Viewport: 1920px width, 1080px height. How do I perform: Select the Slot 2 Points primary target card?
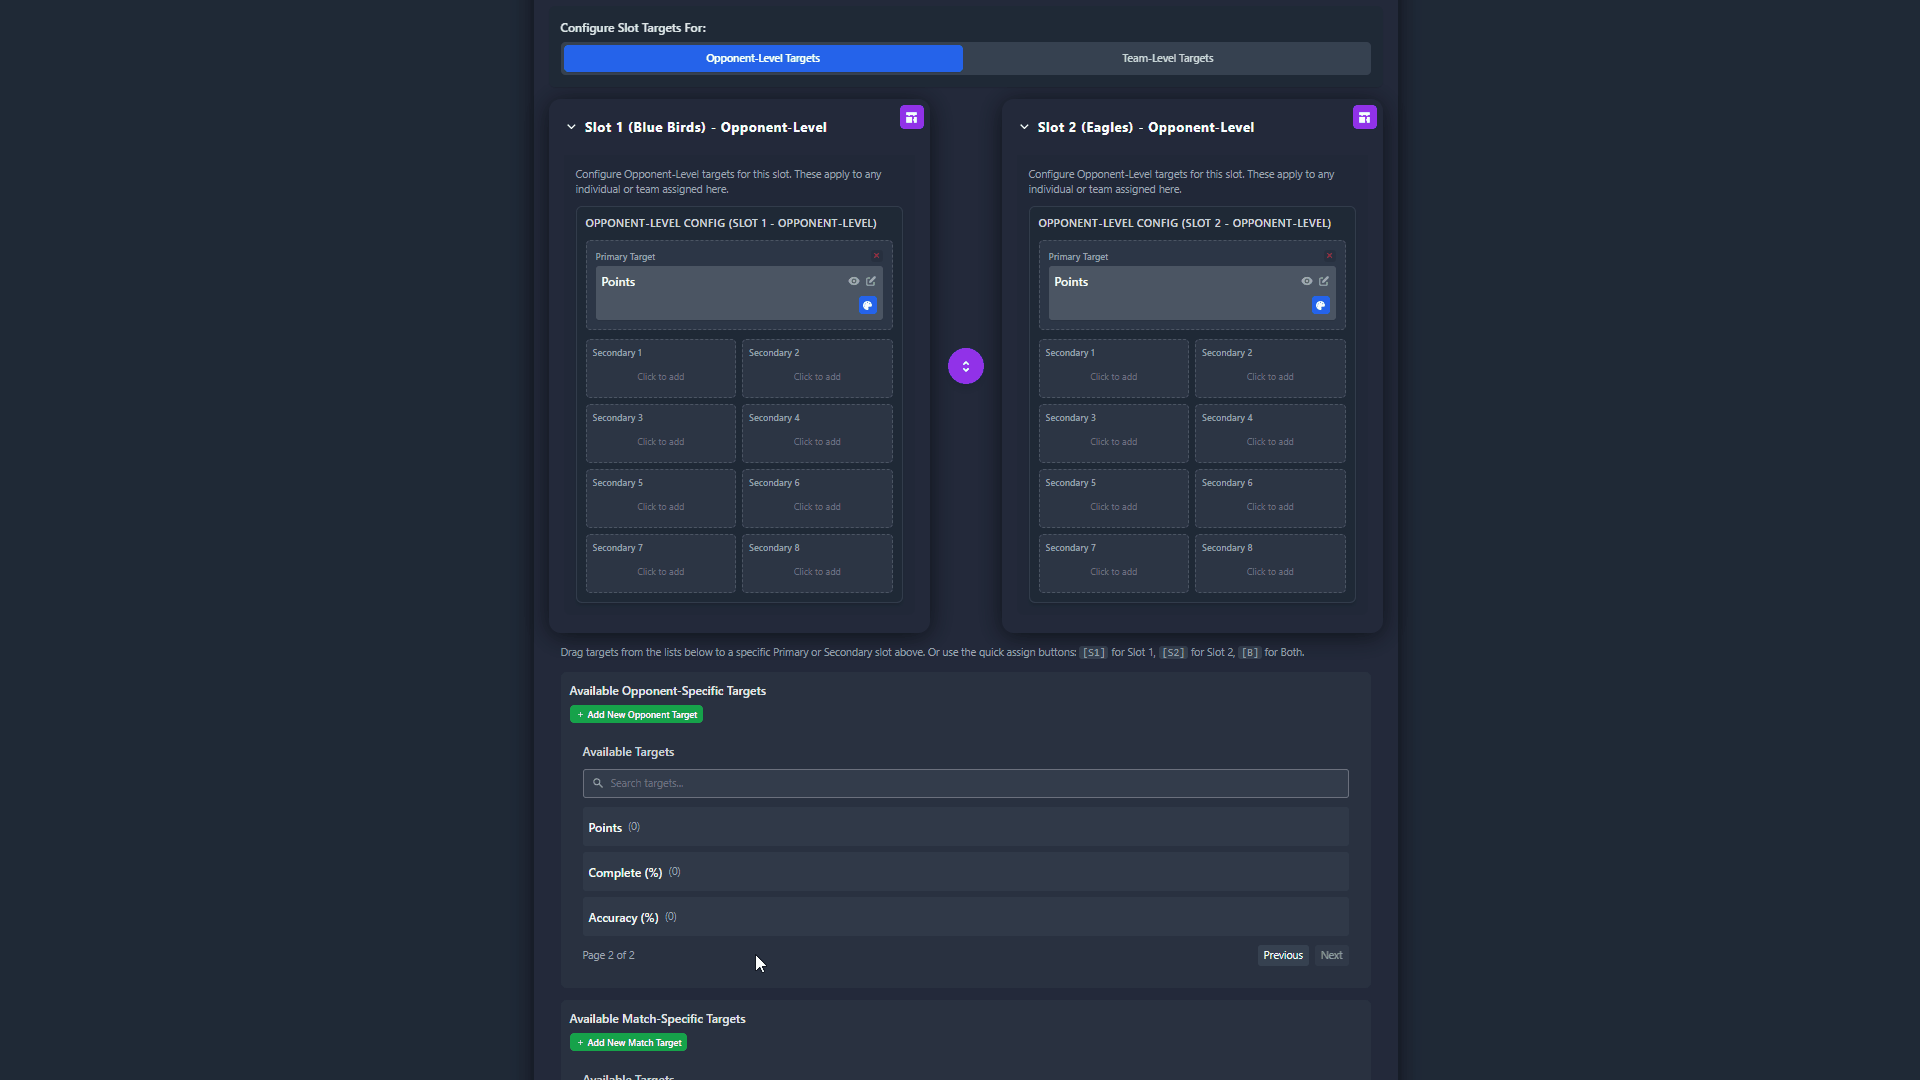(x=1192, y=293)
